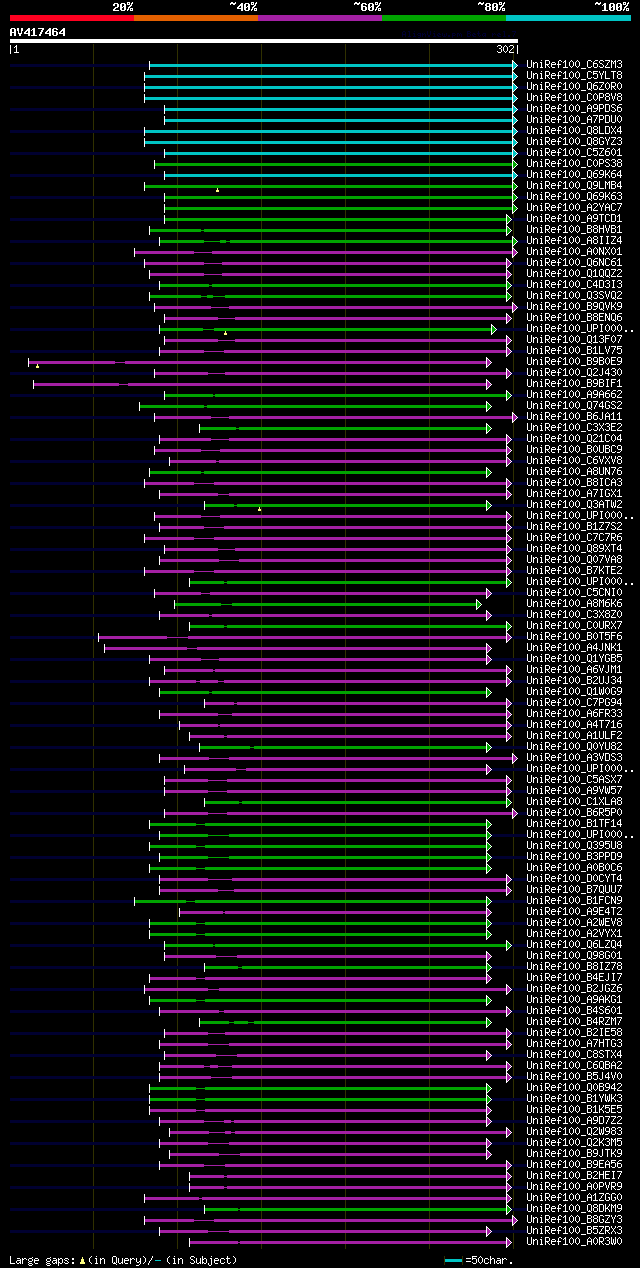This screenshot has height=1268, width=640.
Task: Open hit UniRef100_B1FCN9
Action: (x=574, y=900)
